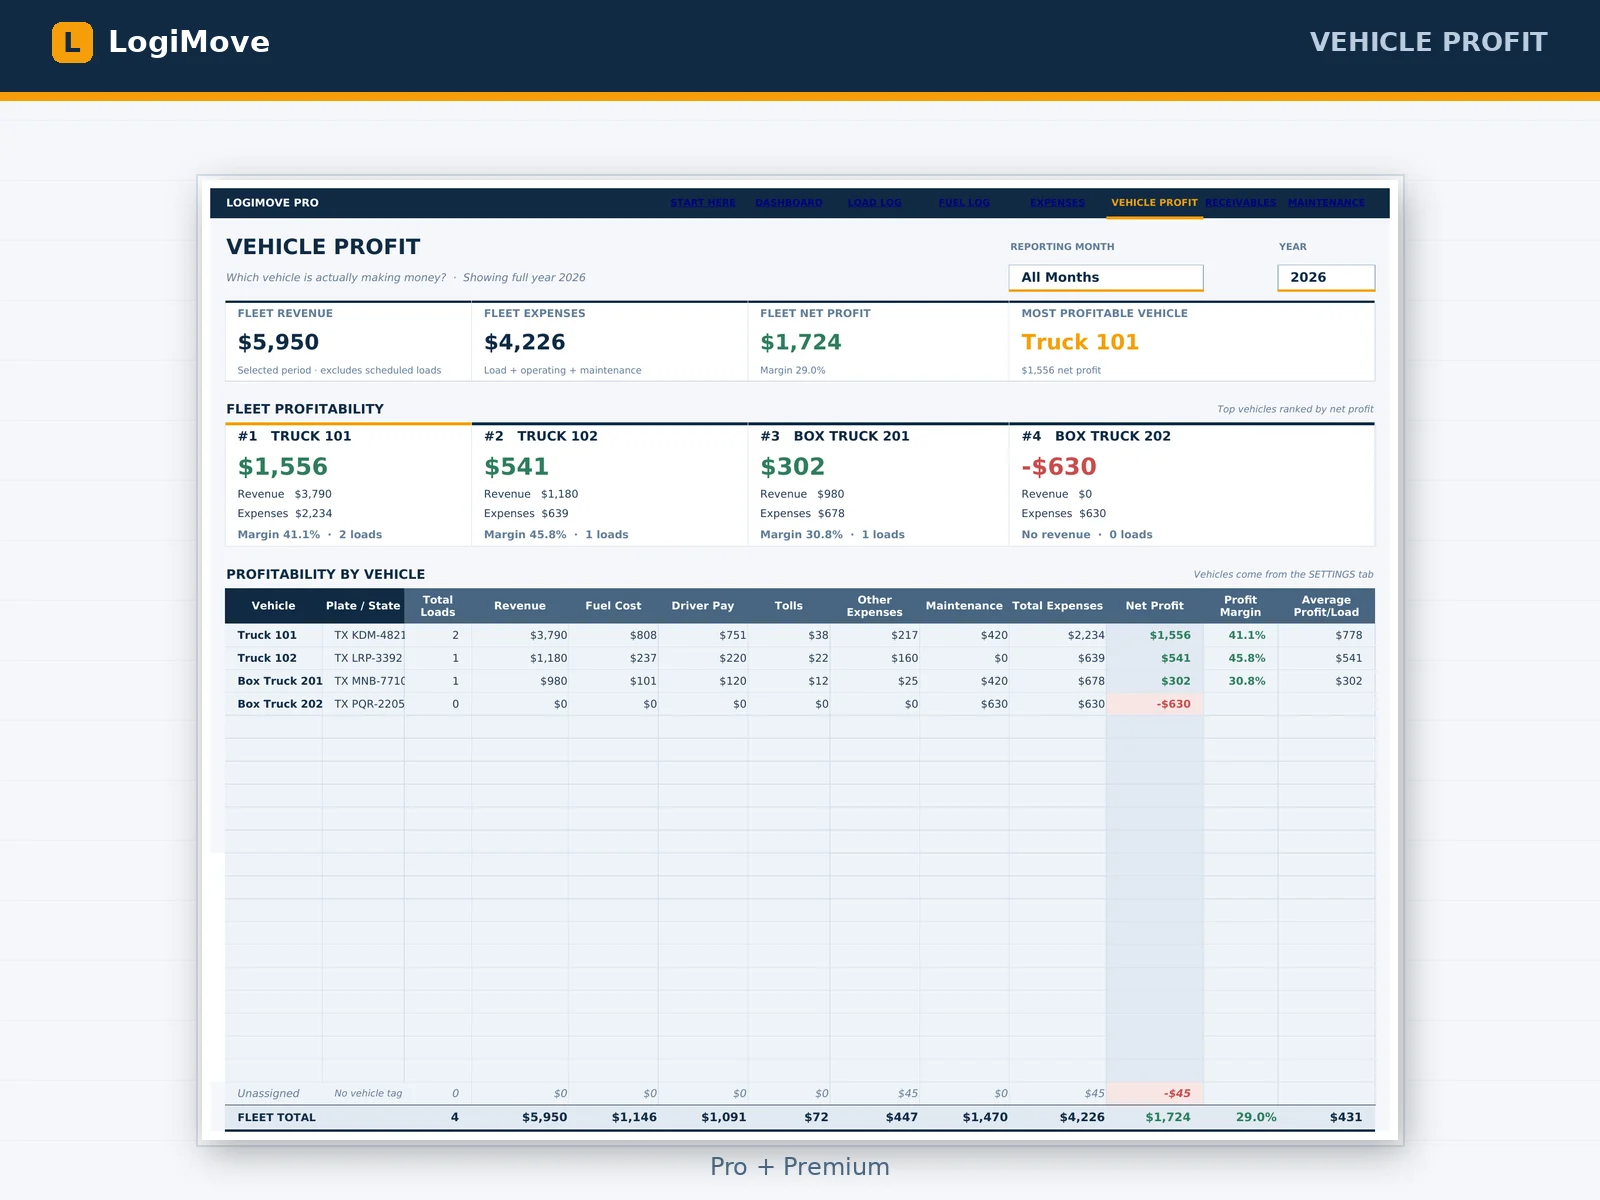Image resolution: width=1600 pixels, height=1200 pixels.
Task: Open the LOAD LOG tab
Action: (875, 203)
